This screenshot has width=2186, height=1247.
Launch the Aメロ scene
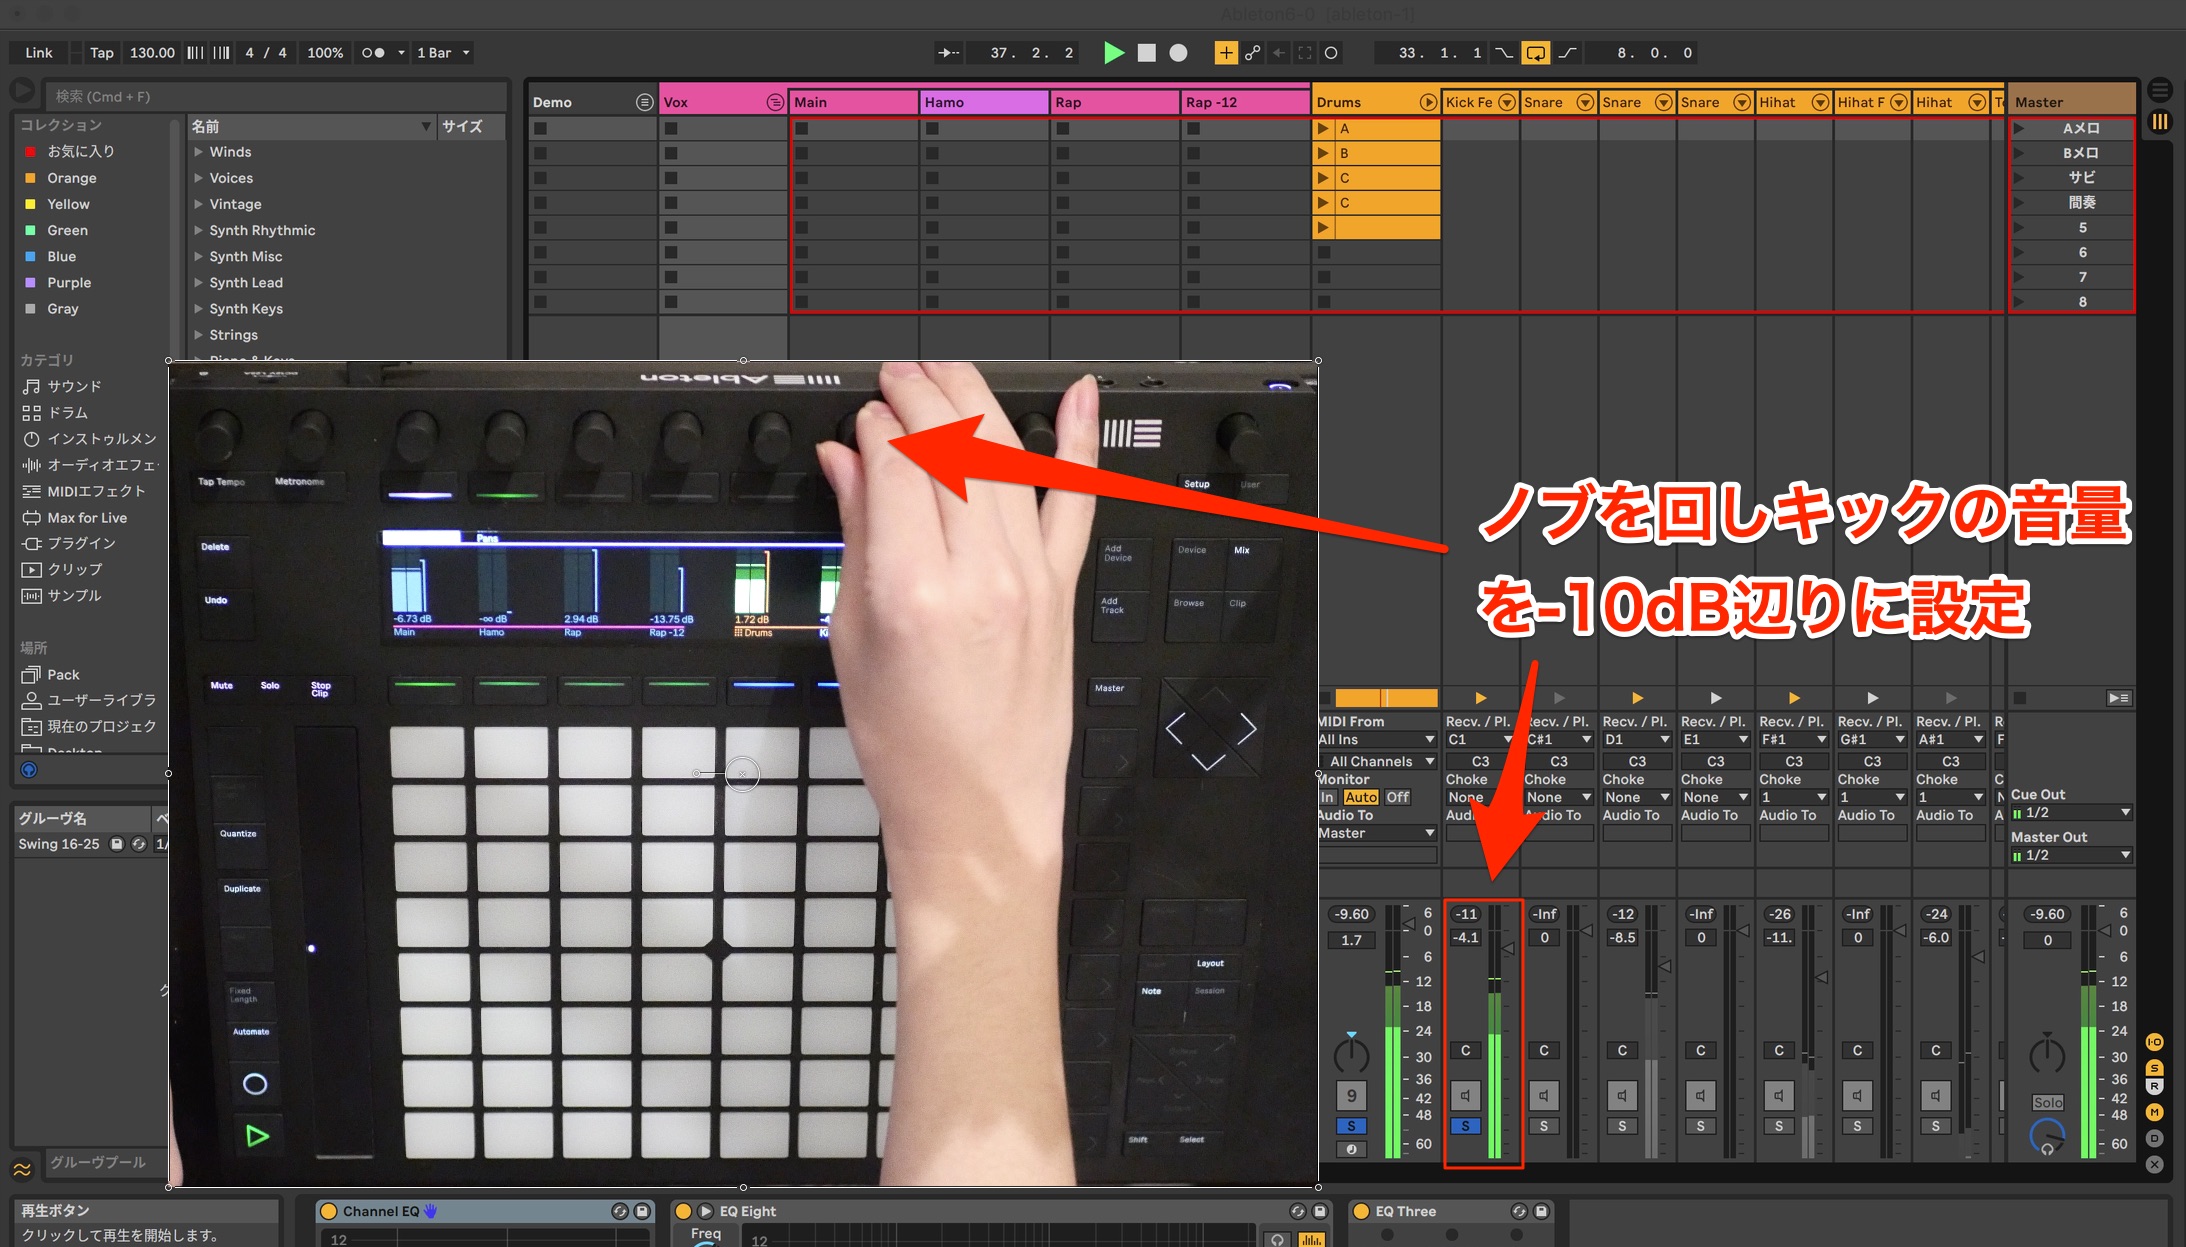click(x=2019, y=128)
